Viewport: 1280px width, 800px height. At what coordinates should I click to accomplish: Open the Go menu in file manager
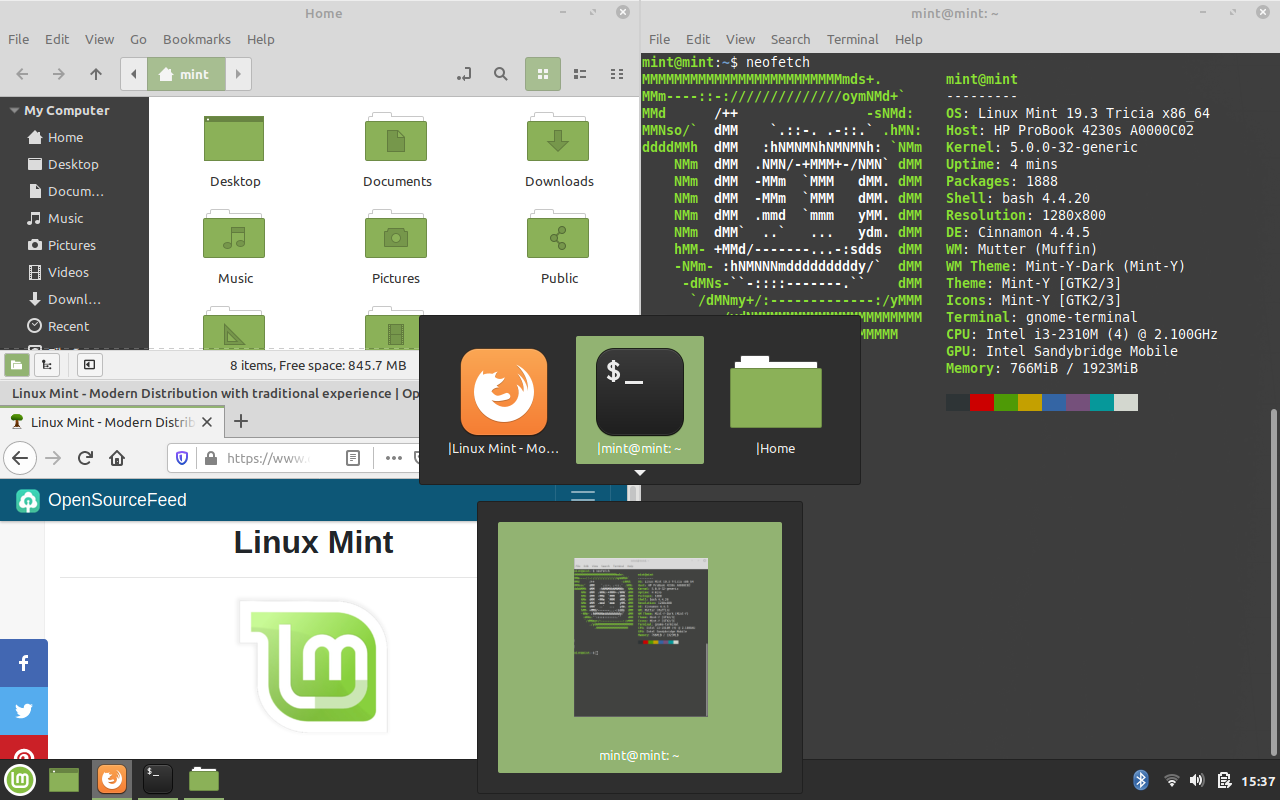click(138, 40)
